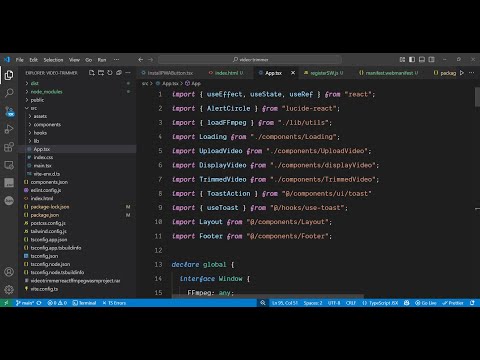Open Accounts icon in activity bar
This screenshot has width=480, height=360.
tap(9, 272)
